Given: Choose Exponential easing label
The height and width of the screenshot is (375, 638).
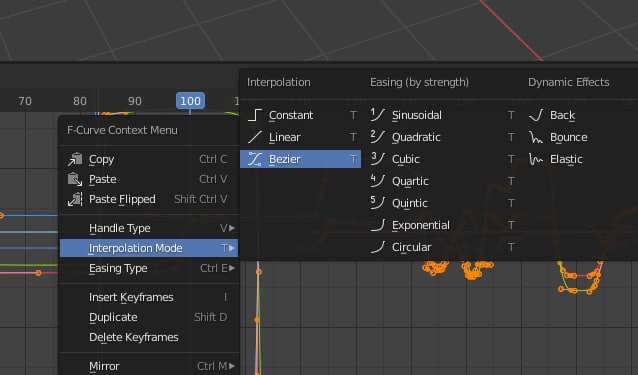Looking at the screenshot, I should [x=421, y=225].
